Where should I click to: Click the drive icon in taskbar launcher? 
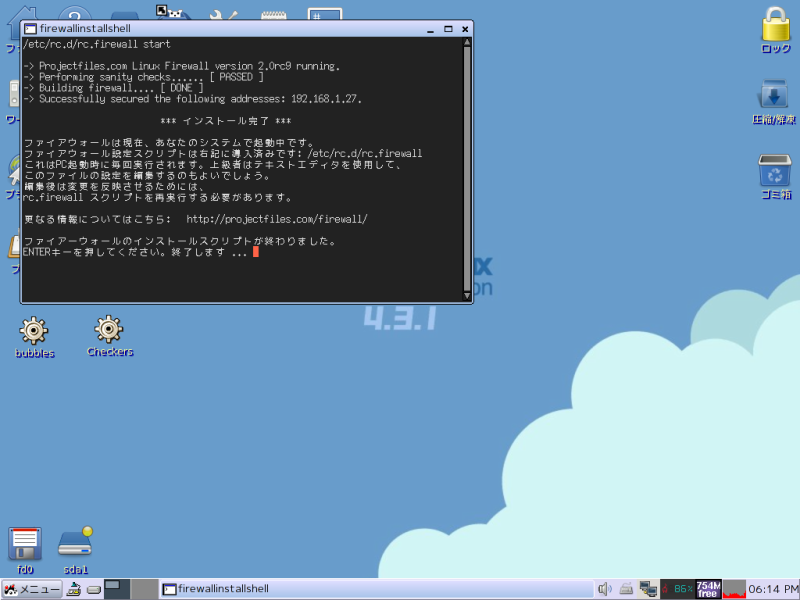point(93,590)
